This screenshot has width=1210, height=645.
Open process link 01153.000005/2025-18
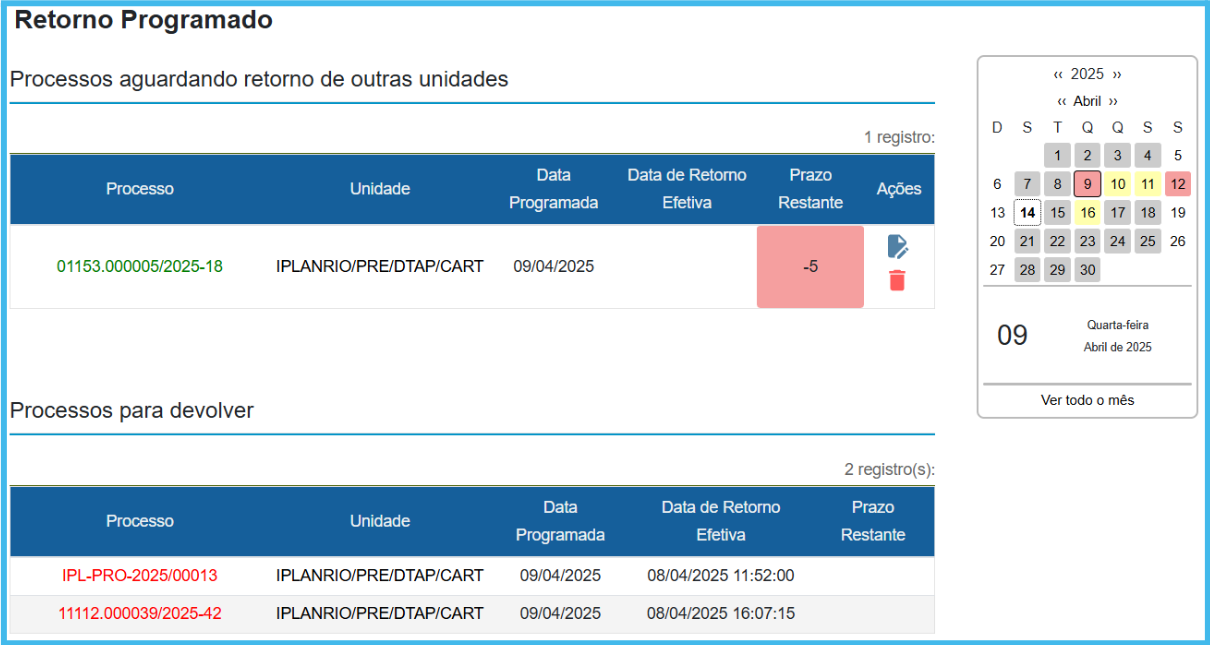140,267
